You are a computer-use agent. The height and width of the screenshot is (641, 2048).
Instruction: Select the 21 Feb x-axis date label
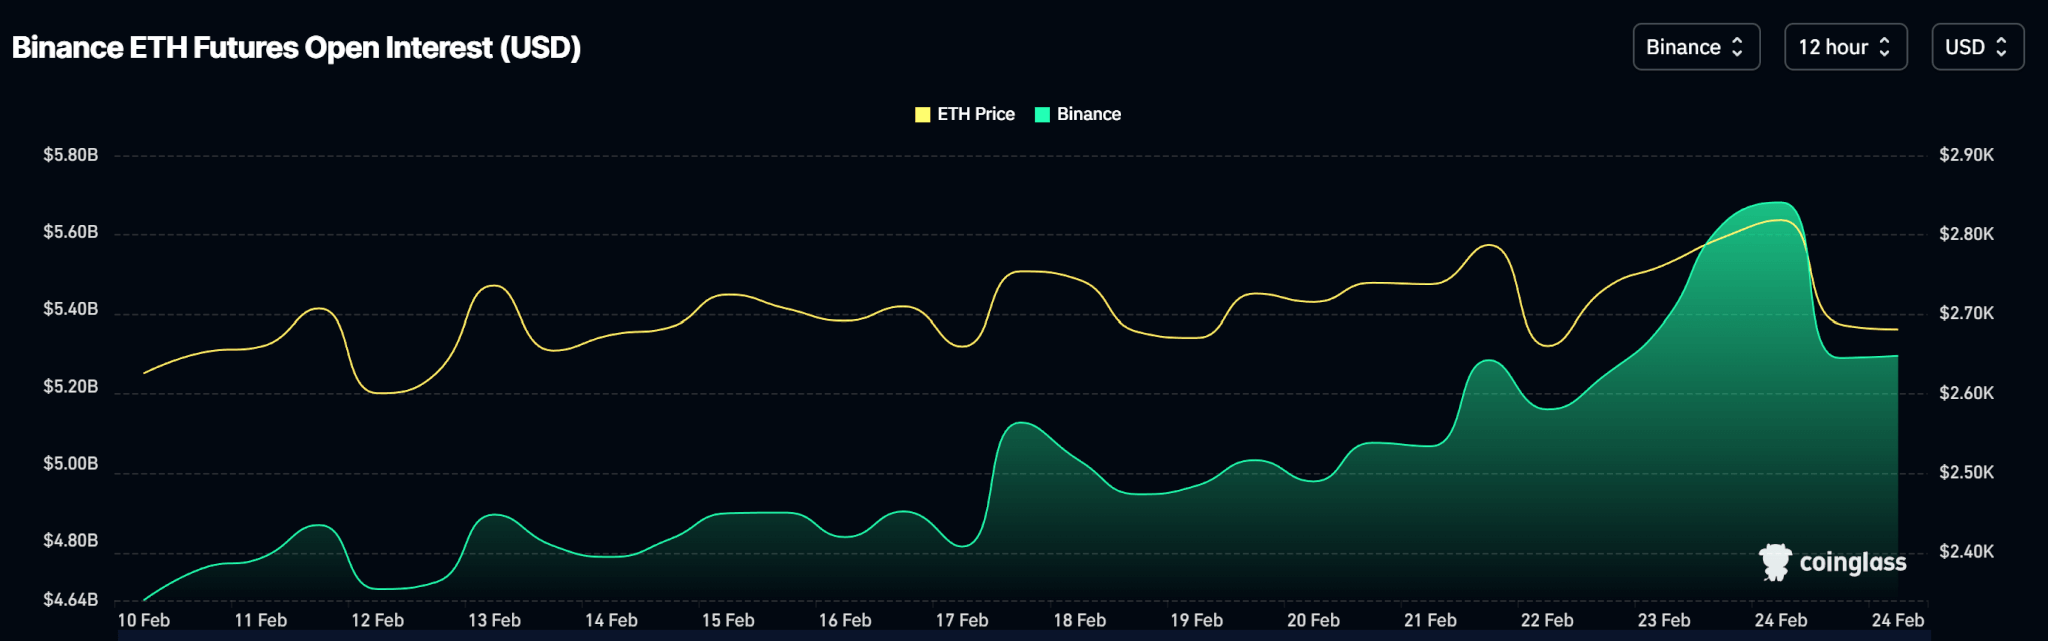(x=1429, y=620)
